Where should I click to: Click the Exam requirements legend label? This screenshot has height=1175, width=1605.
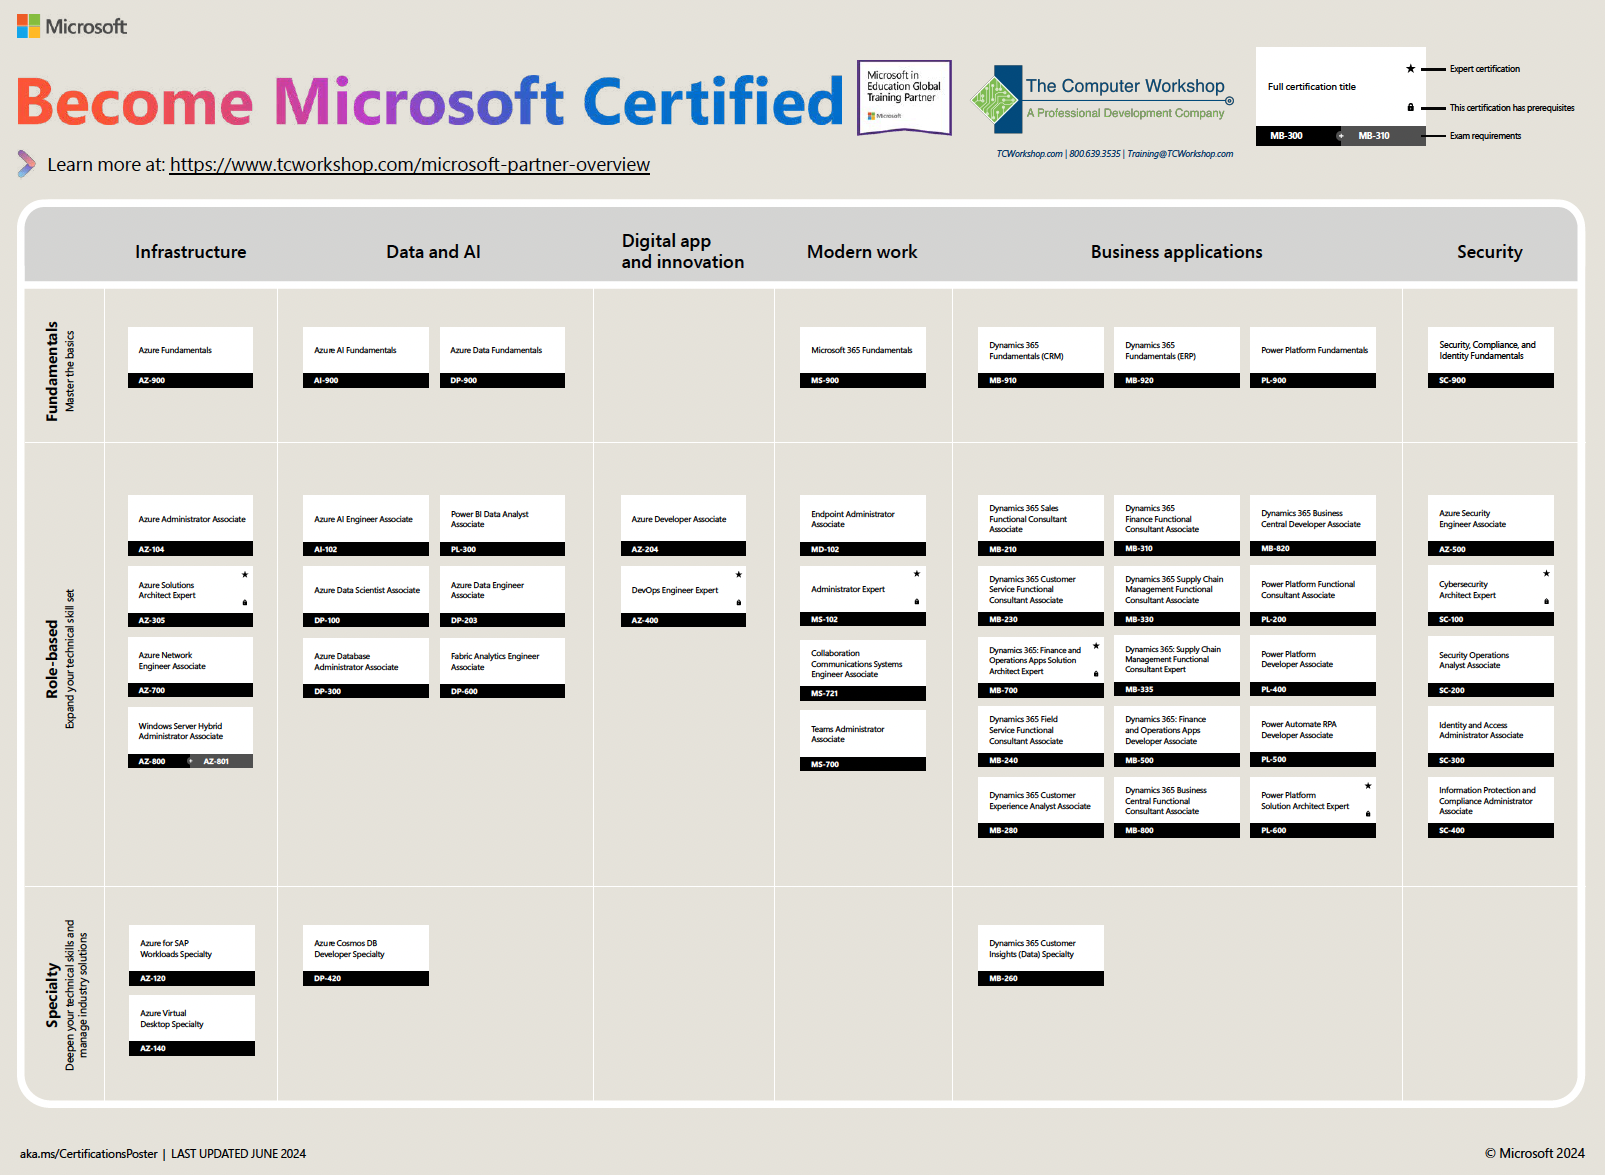pyautogui.click(x=1486, y=136)
